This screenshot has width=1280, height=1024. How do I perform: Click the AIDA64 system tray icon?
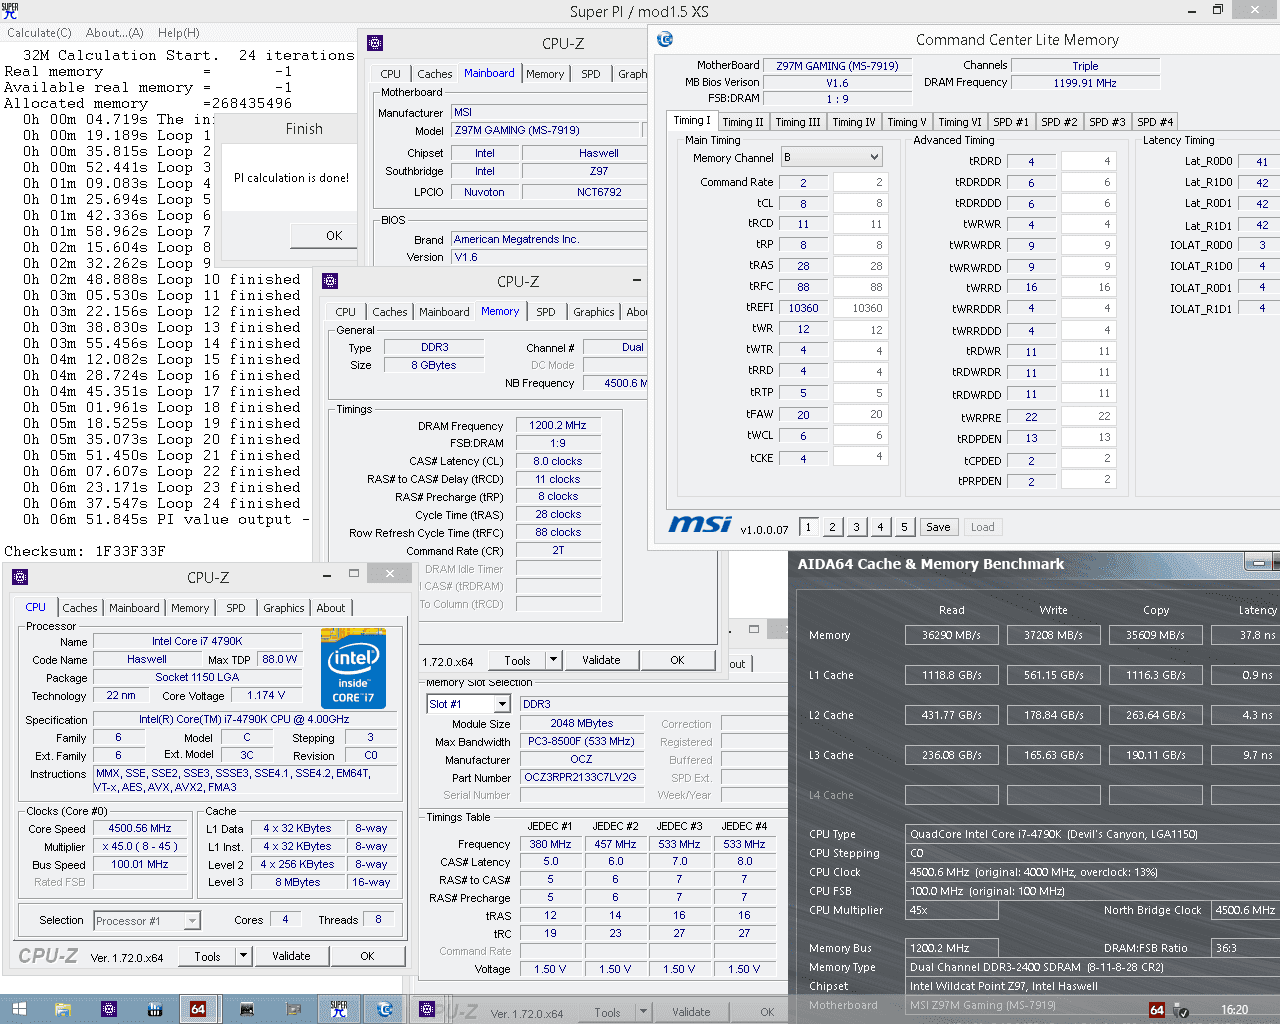coord(1157,1010)
